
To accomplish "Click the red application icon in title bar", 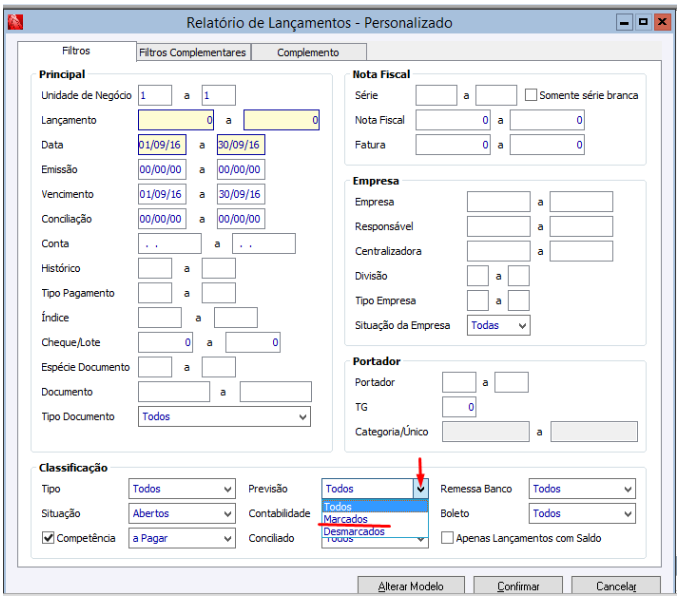I will tap(15, 22).
